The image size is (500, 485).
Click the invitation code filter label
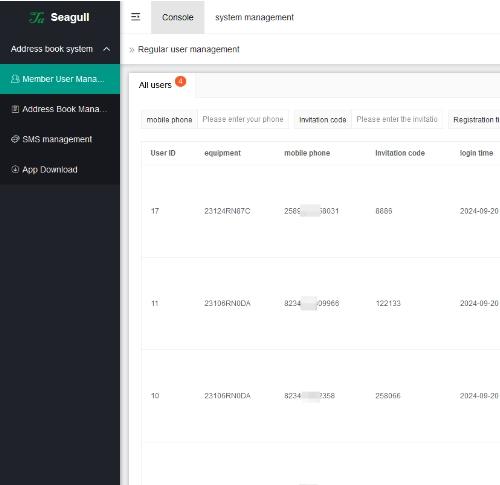click(323, 120)
